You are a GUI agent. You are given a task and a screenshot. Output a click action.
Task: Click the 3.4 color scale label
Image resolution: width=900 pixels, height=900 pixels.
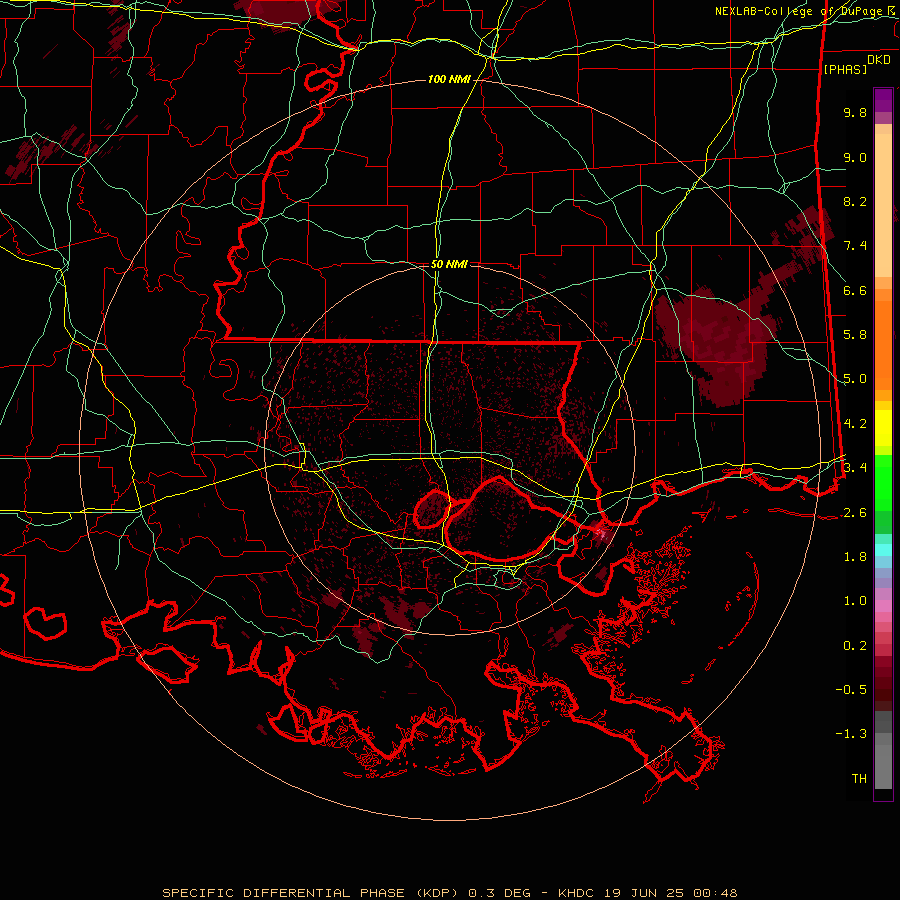coord(855,467)
